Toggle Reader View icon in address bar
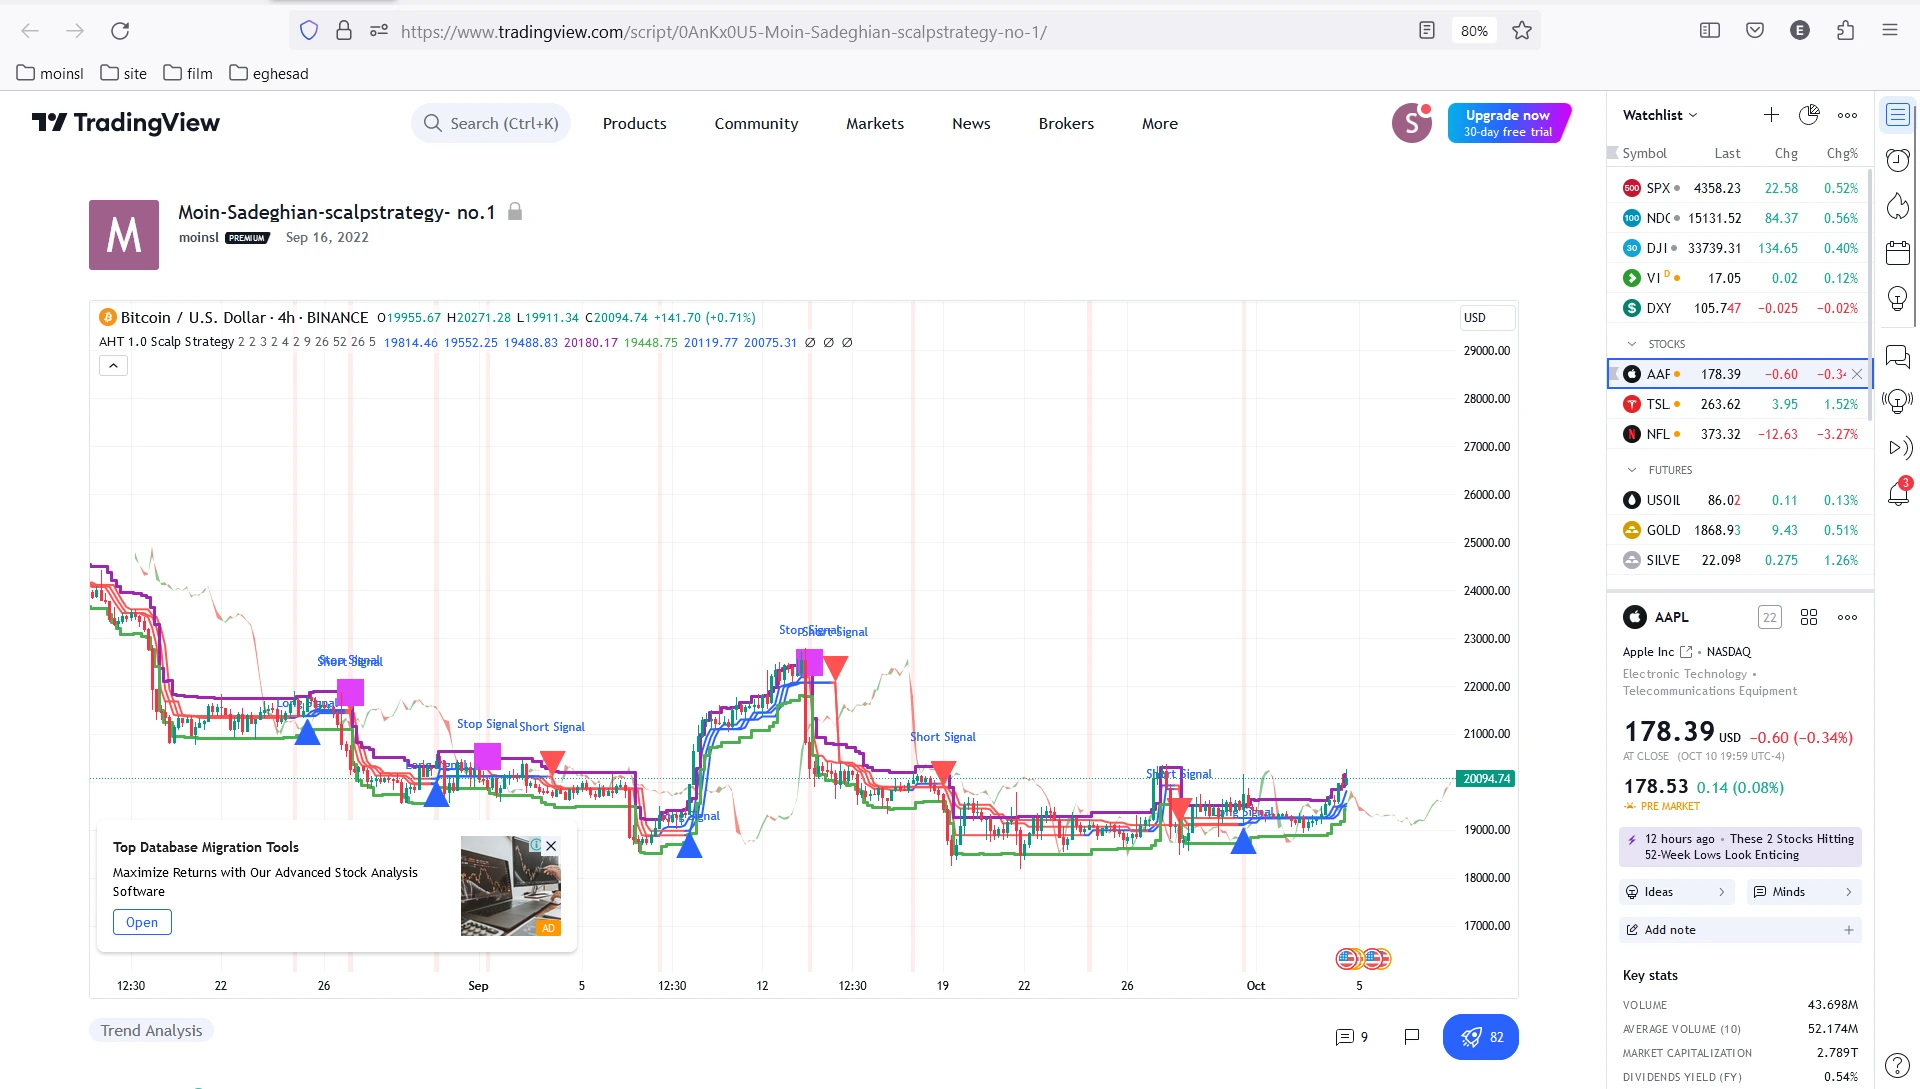Screen dimensions: 1920x1089 1427,31
